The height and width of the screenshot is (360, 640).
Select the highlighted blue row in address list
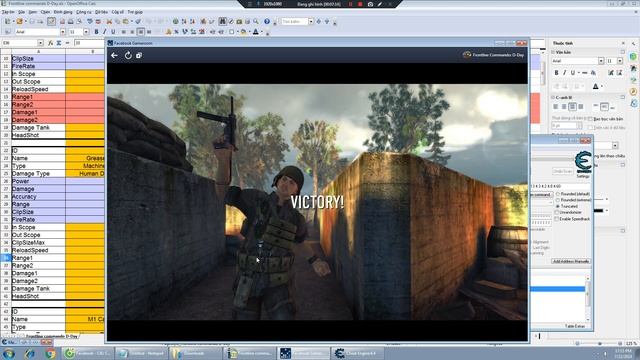tap(558, 289)
